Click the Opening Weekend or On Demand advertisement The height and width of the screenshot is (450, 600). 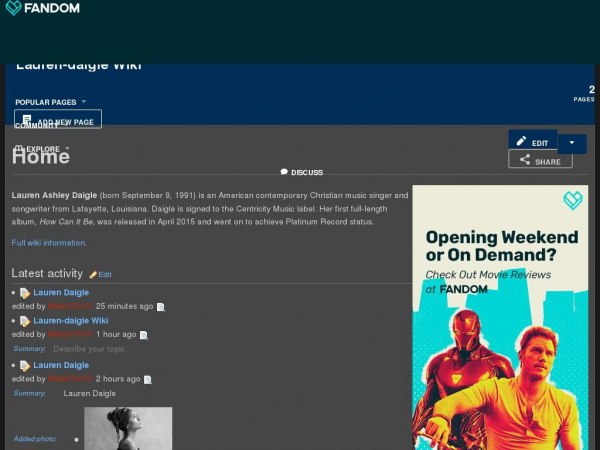[500, 318]
